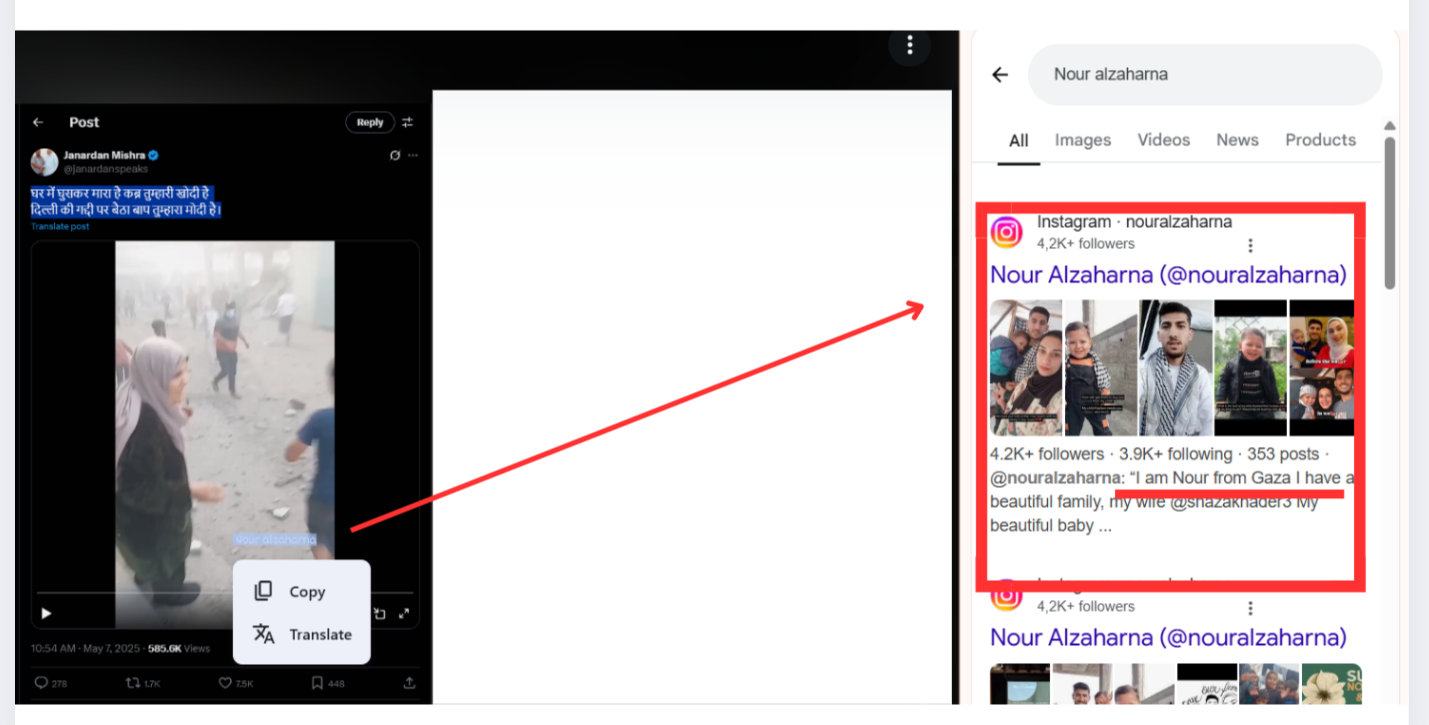Screen dimensions: 1429x725
Task: Open the post's three-dot more menu
Action: click(412, 156)
